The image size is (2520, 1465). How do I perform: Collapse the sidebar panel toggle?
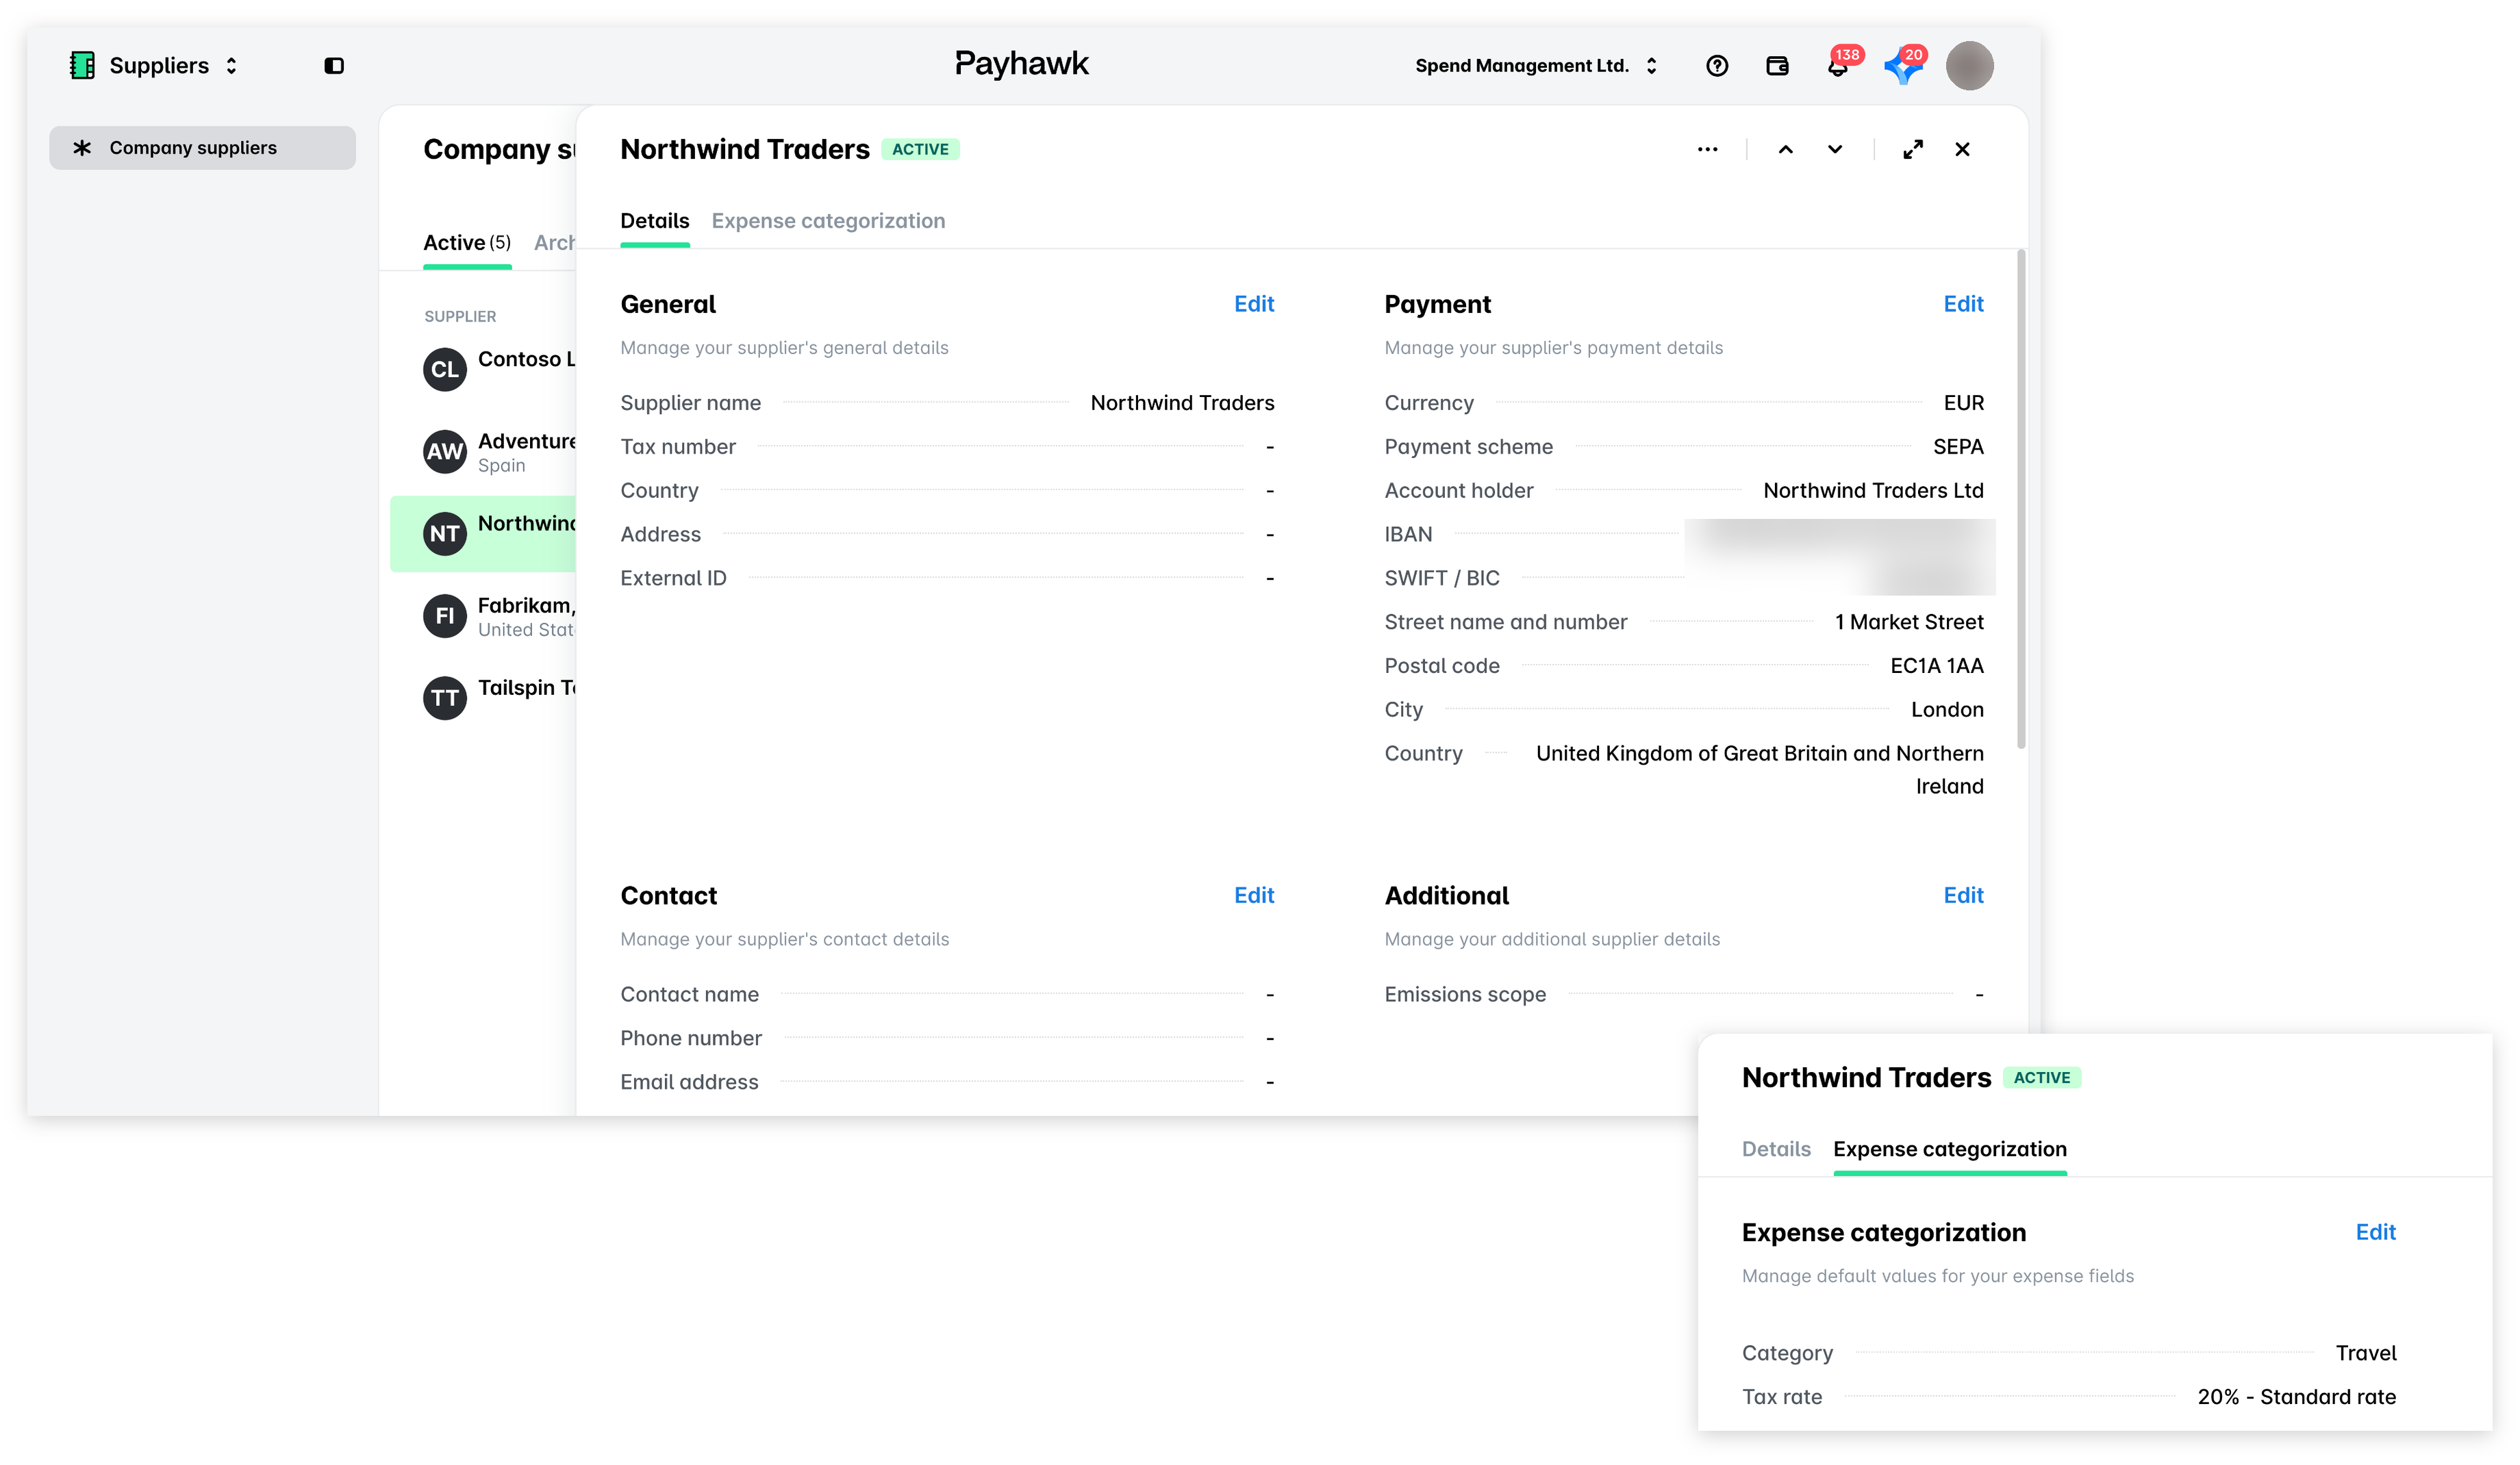pos(334,65)
